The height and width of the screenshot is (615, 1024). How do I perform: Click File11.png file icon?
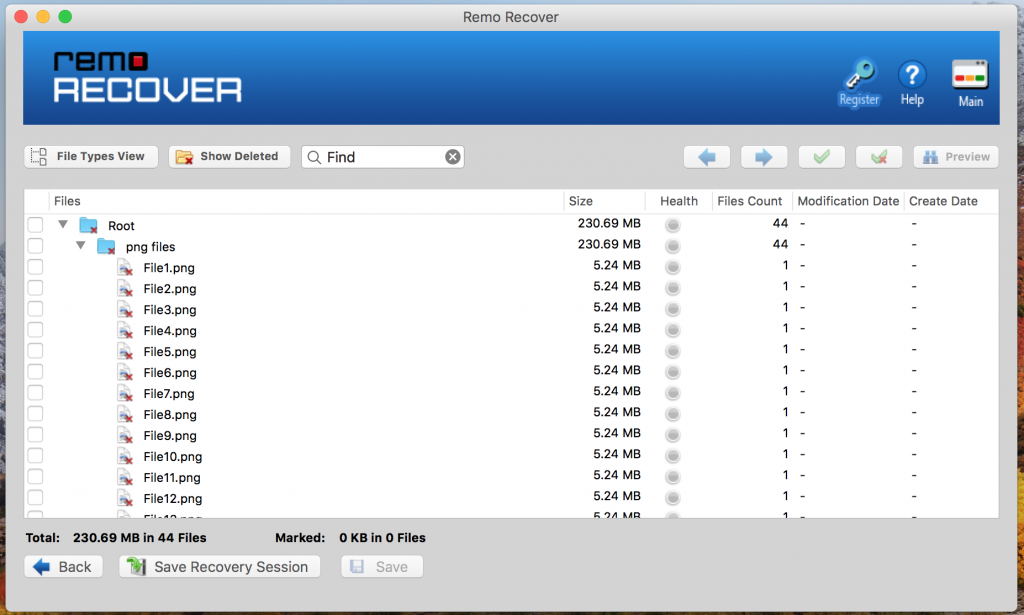(125, 477)
